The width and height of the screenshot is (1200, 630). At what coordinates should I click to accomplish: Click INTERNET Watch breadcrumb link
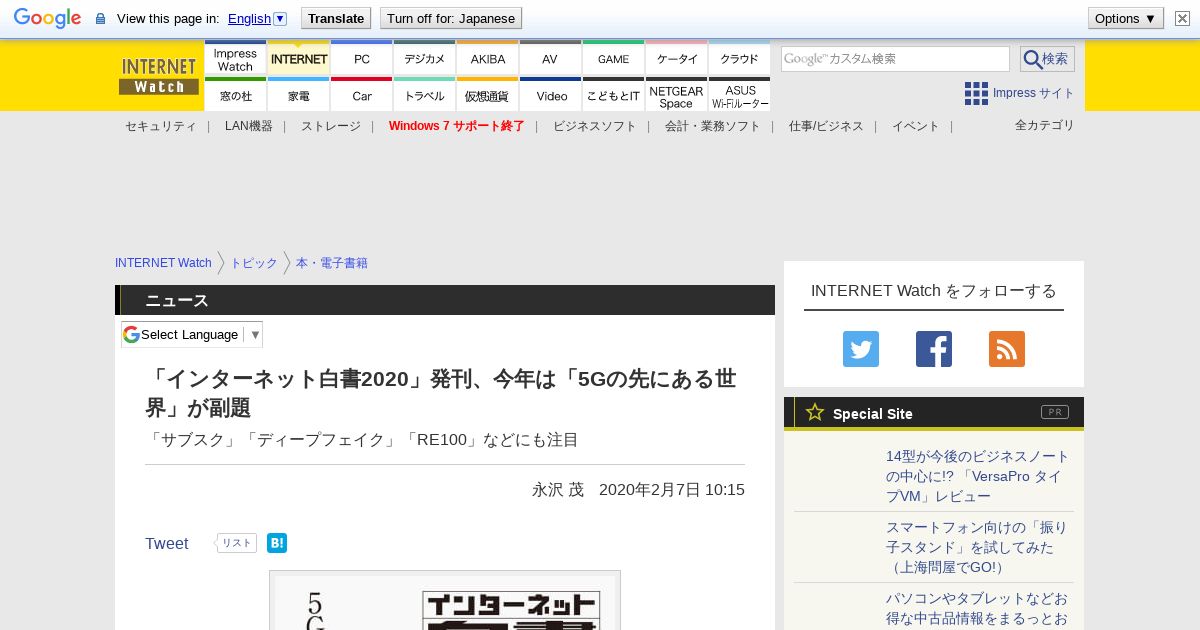click(x=163, y=263)
